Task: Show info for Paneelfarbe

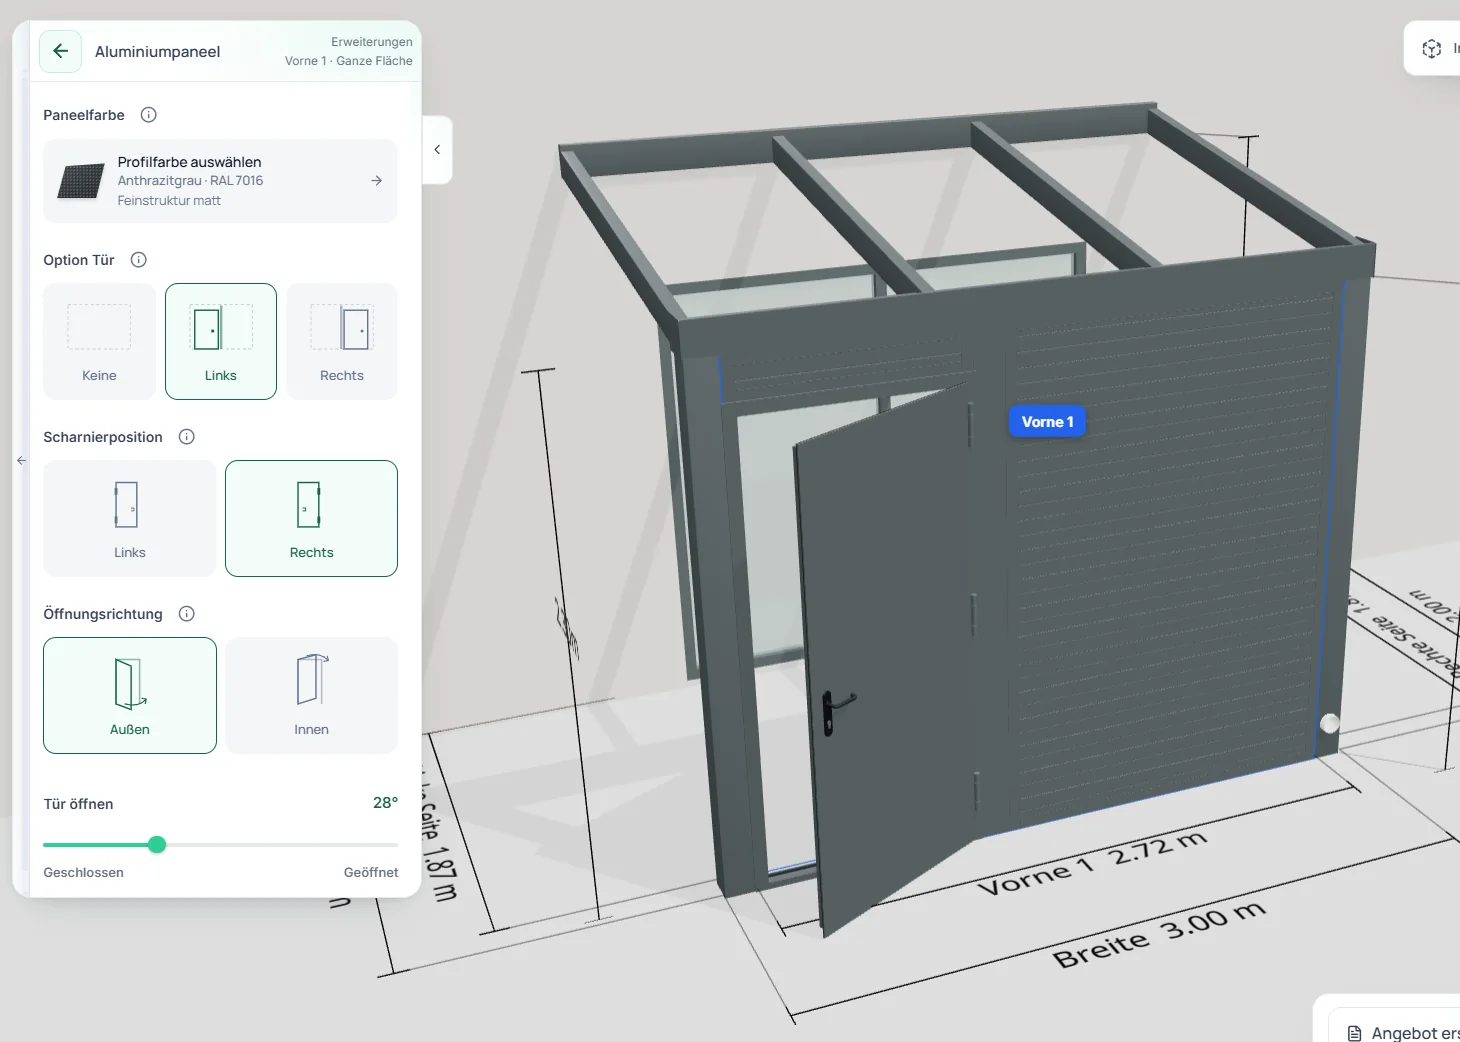Action: (149, 115)
